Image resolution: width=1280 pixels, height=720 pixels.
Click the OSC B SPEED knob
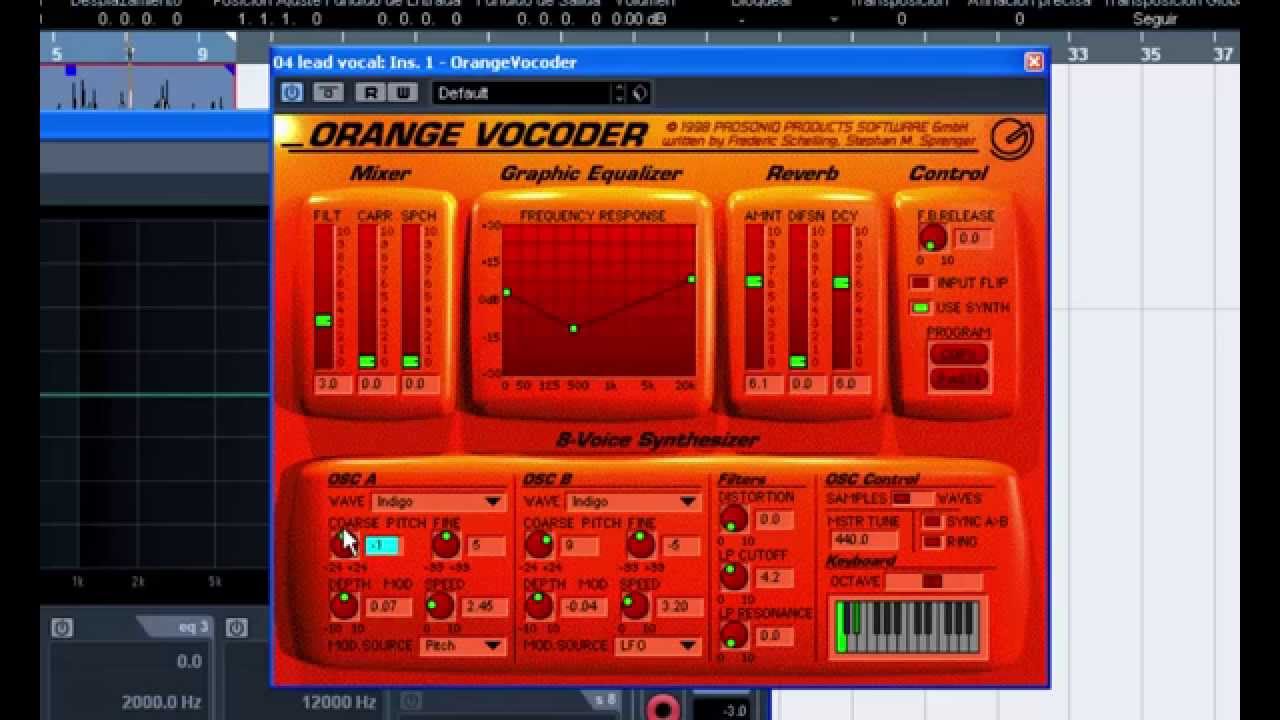tap(635, 605)
